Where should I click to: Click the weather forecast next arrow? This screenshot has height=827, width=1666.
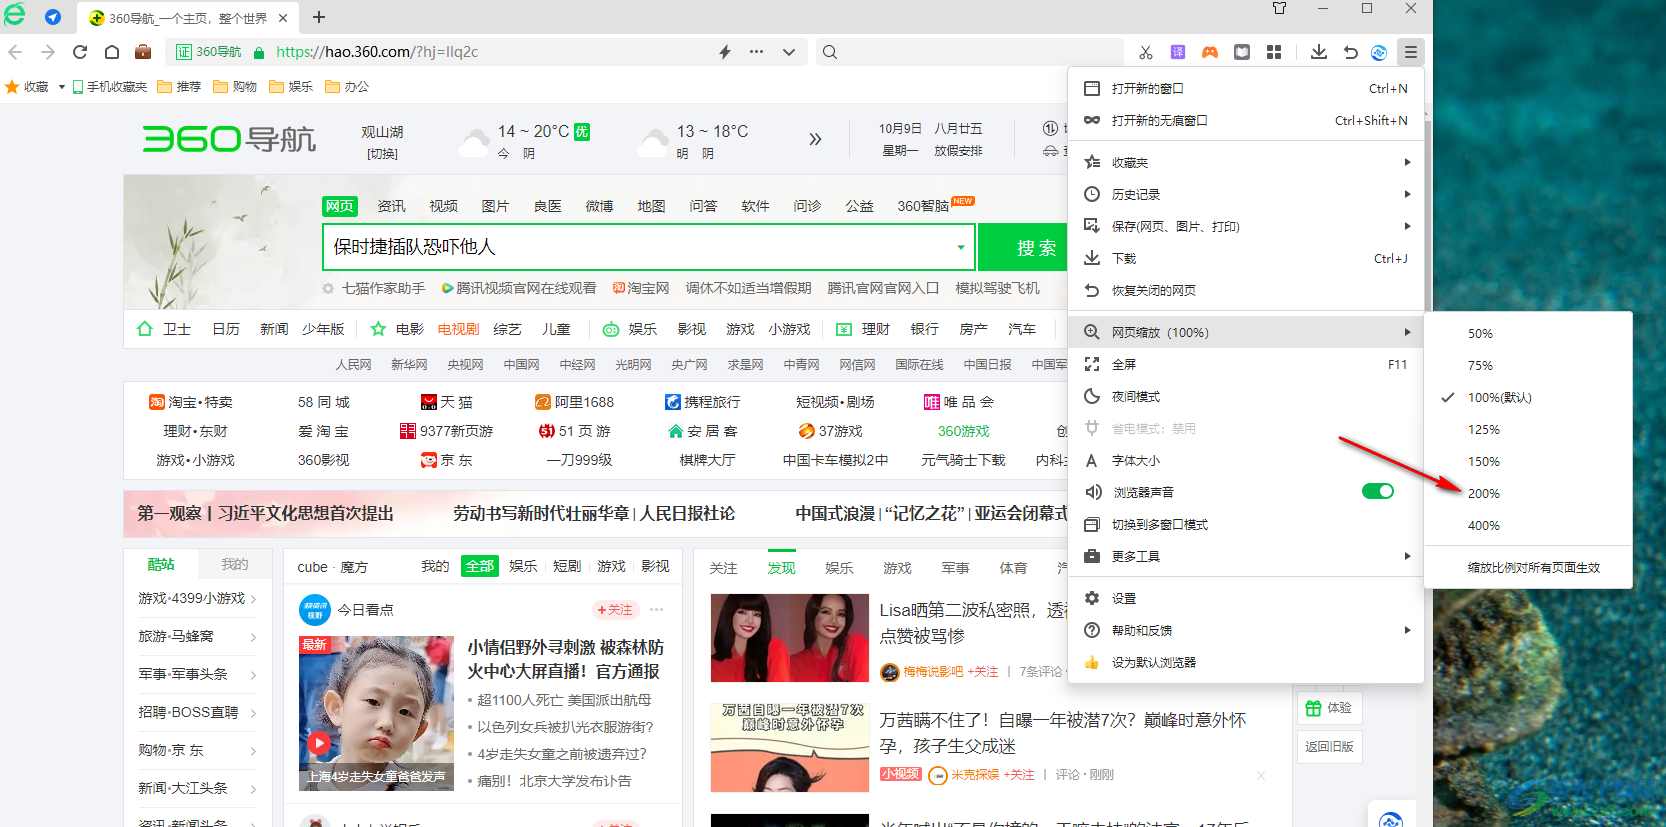[x=815, y=139]
